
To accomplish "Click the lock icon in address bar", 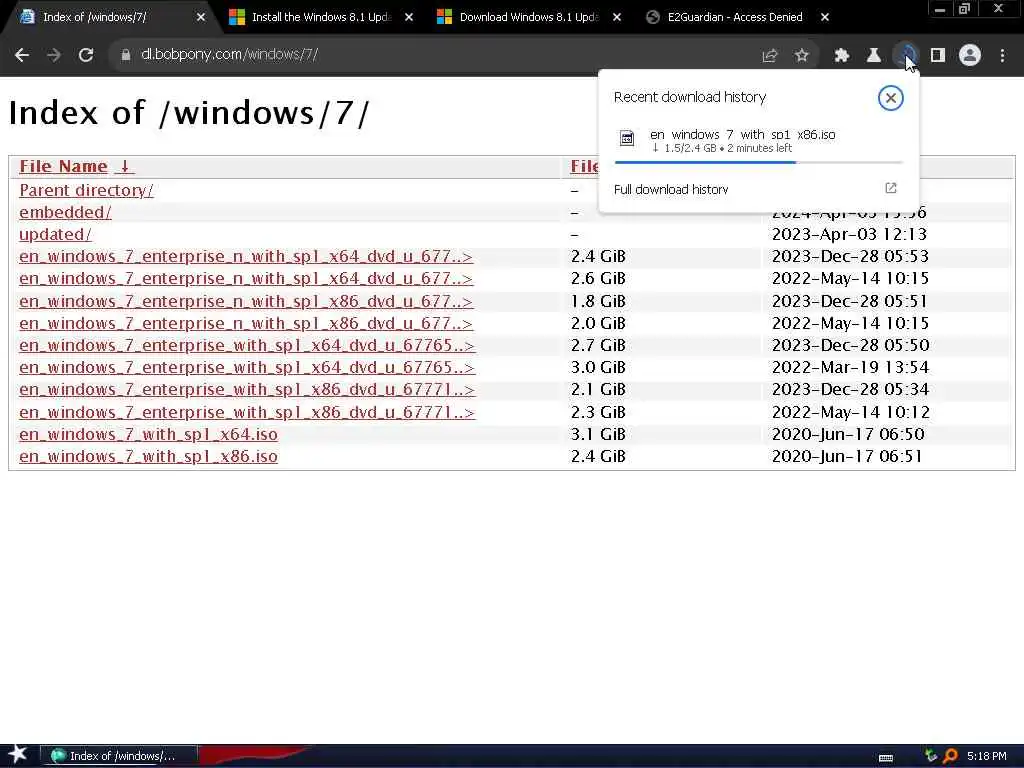I will (x=125, y=55).
